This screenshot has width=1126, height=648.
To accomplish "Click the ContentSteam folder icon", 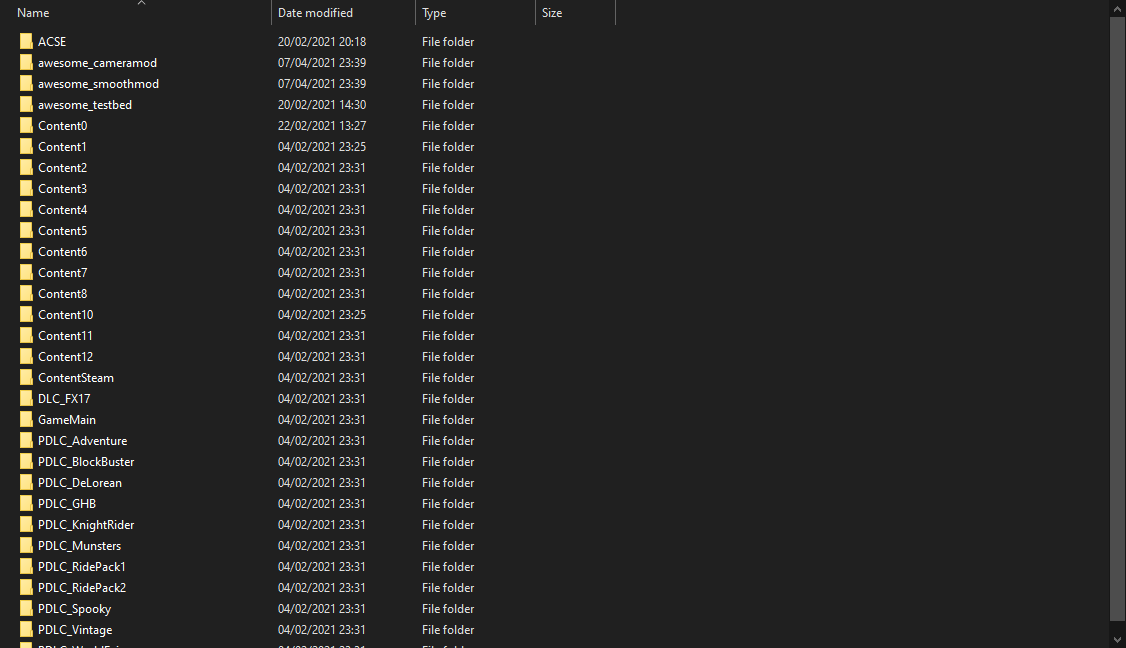I will tap(25, 377).
